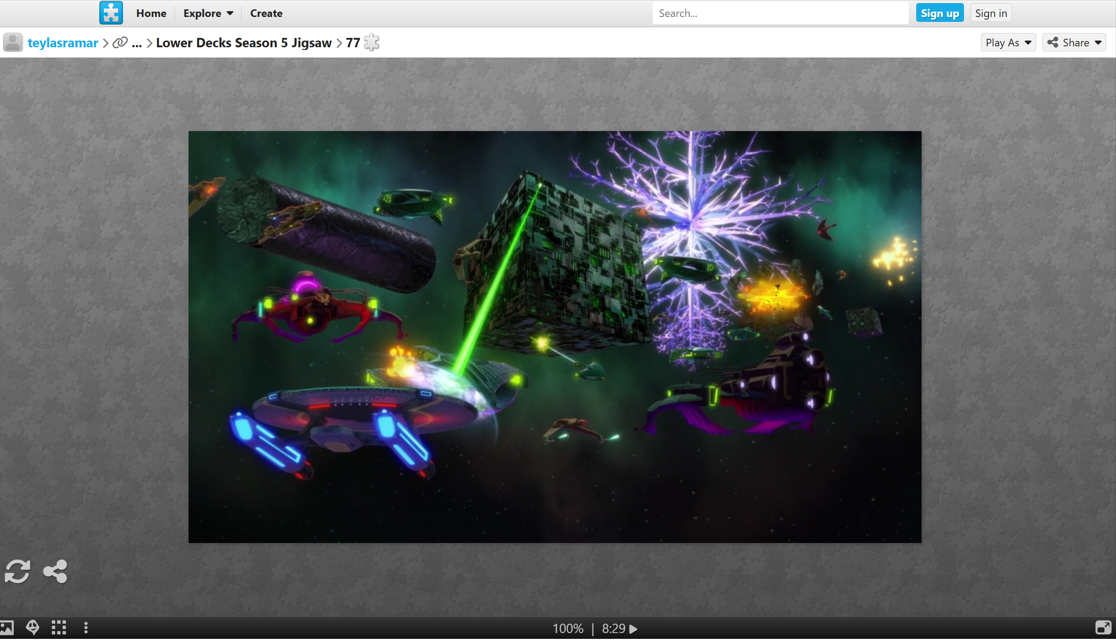Click the user avatar beside teylasramar
This screenshot has height=640, width=1116.
tap(13, 43)
